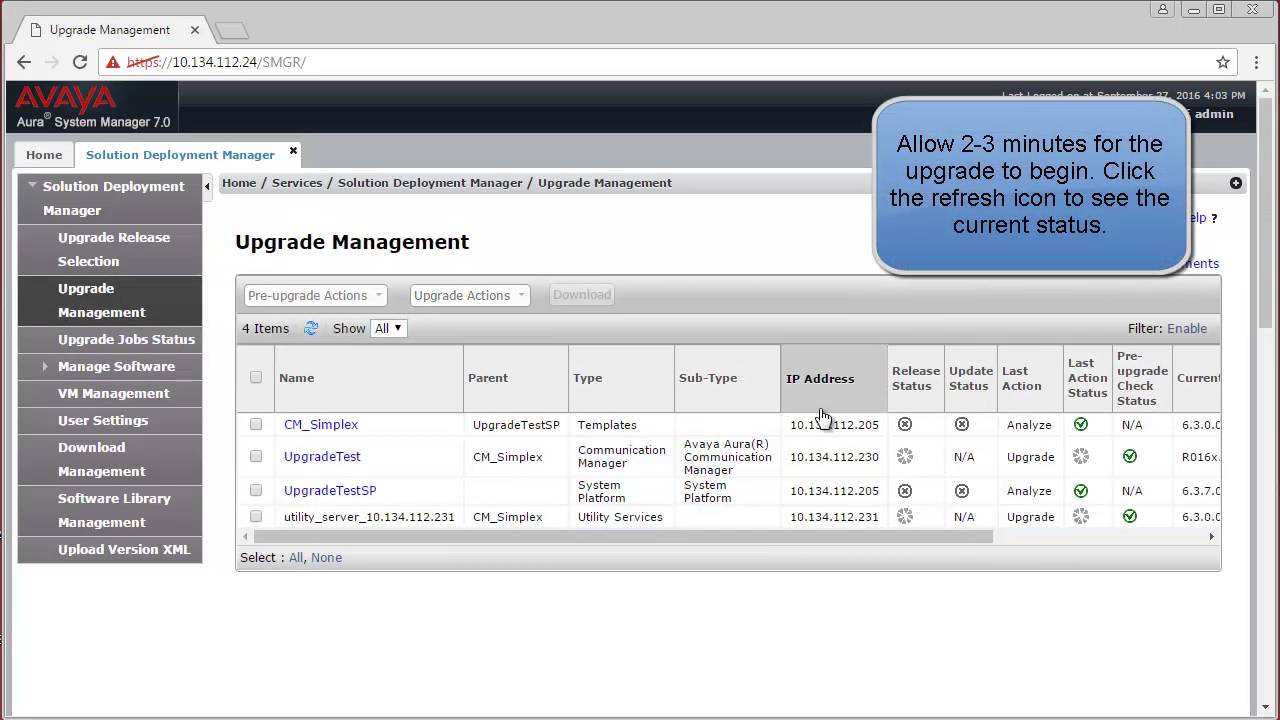Click the insecure connection warning icon in address bar
This screenshot has width=1280, height=720.
113,62
